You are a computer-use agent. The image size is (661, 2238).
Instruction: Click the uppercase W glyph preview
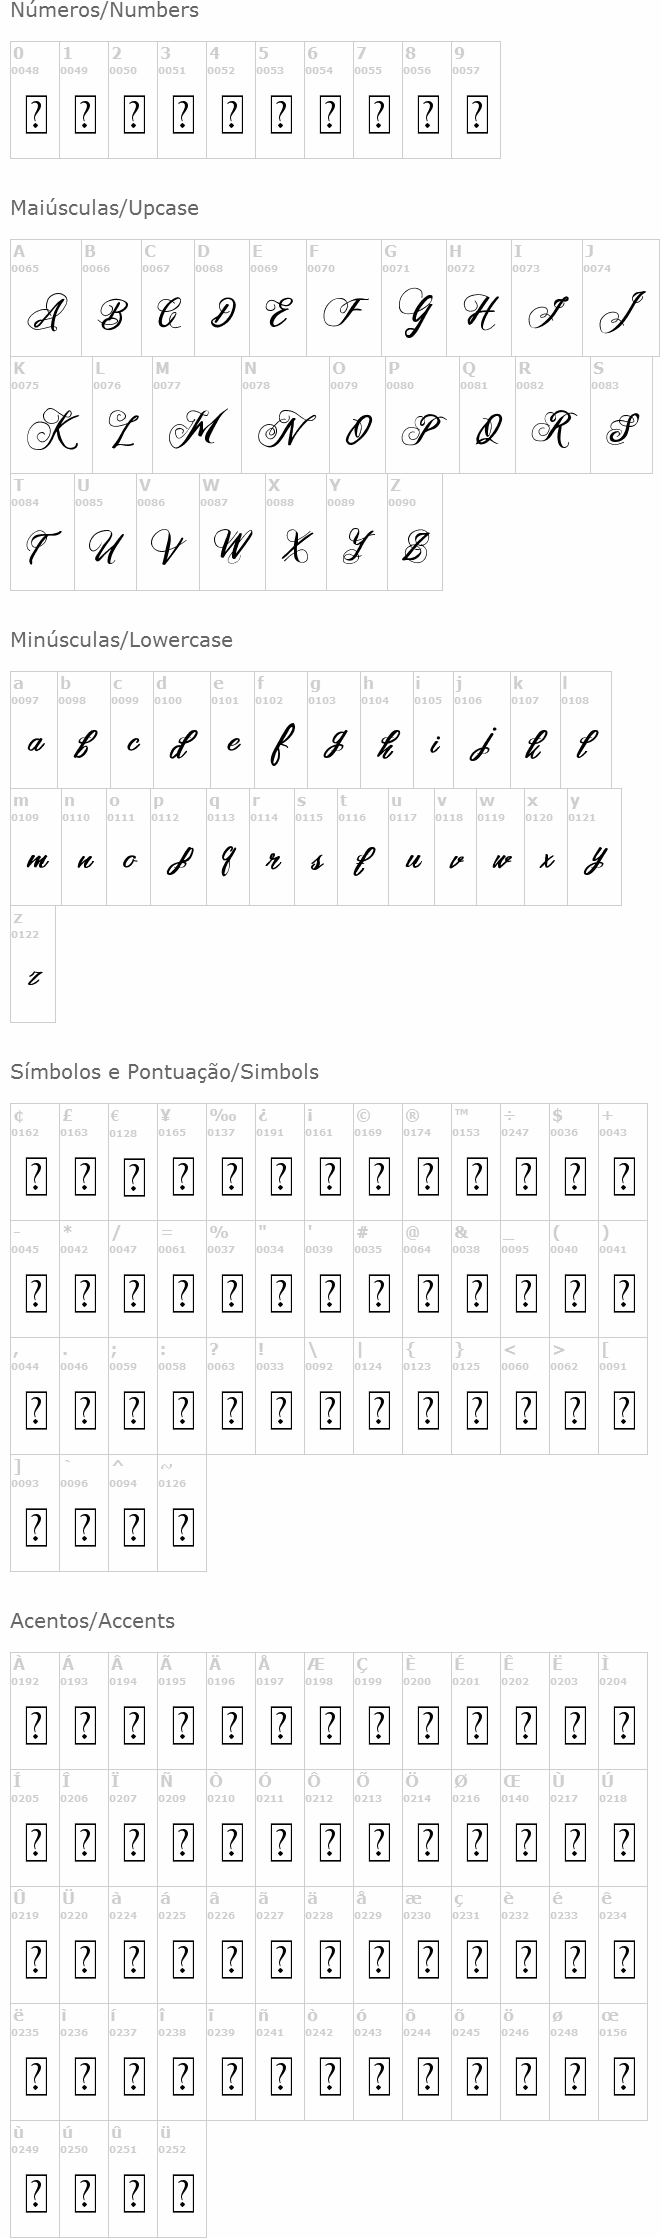[232, 545]
